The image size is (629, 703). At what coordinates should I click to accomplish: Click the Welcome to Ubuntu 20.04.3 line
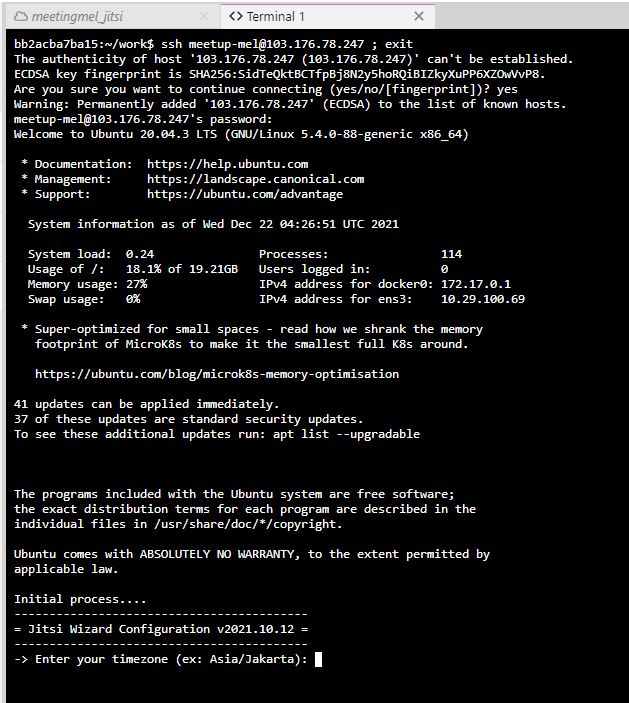point(240,134)
